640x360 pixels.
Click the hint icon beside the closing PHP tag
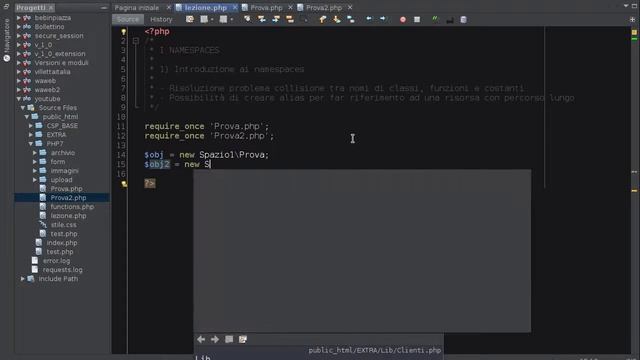point(124,184)
